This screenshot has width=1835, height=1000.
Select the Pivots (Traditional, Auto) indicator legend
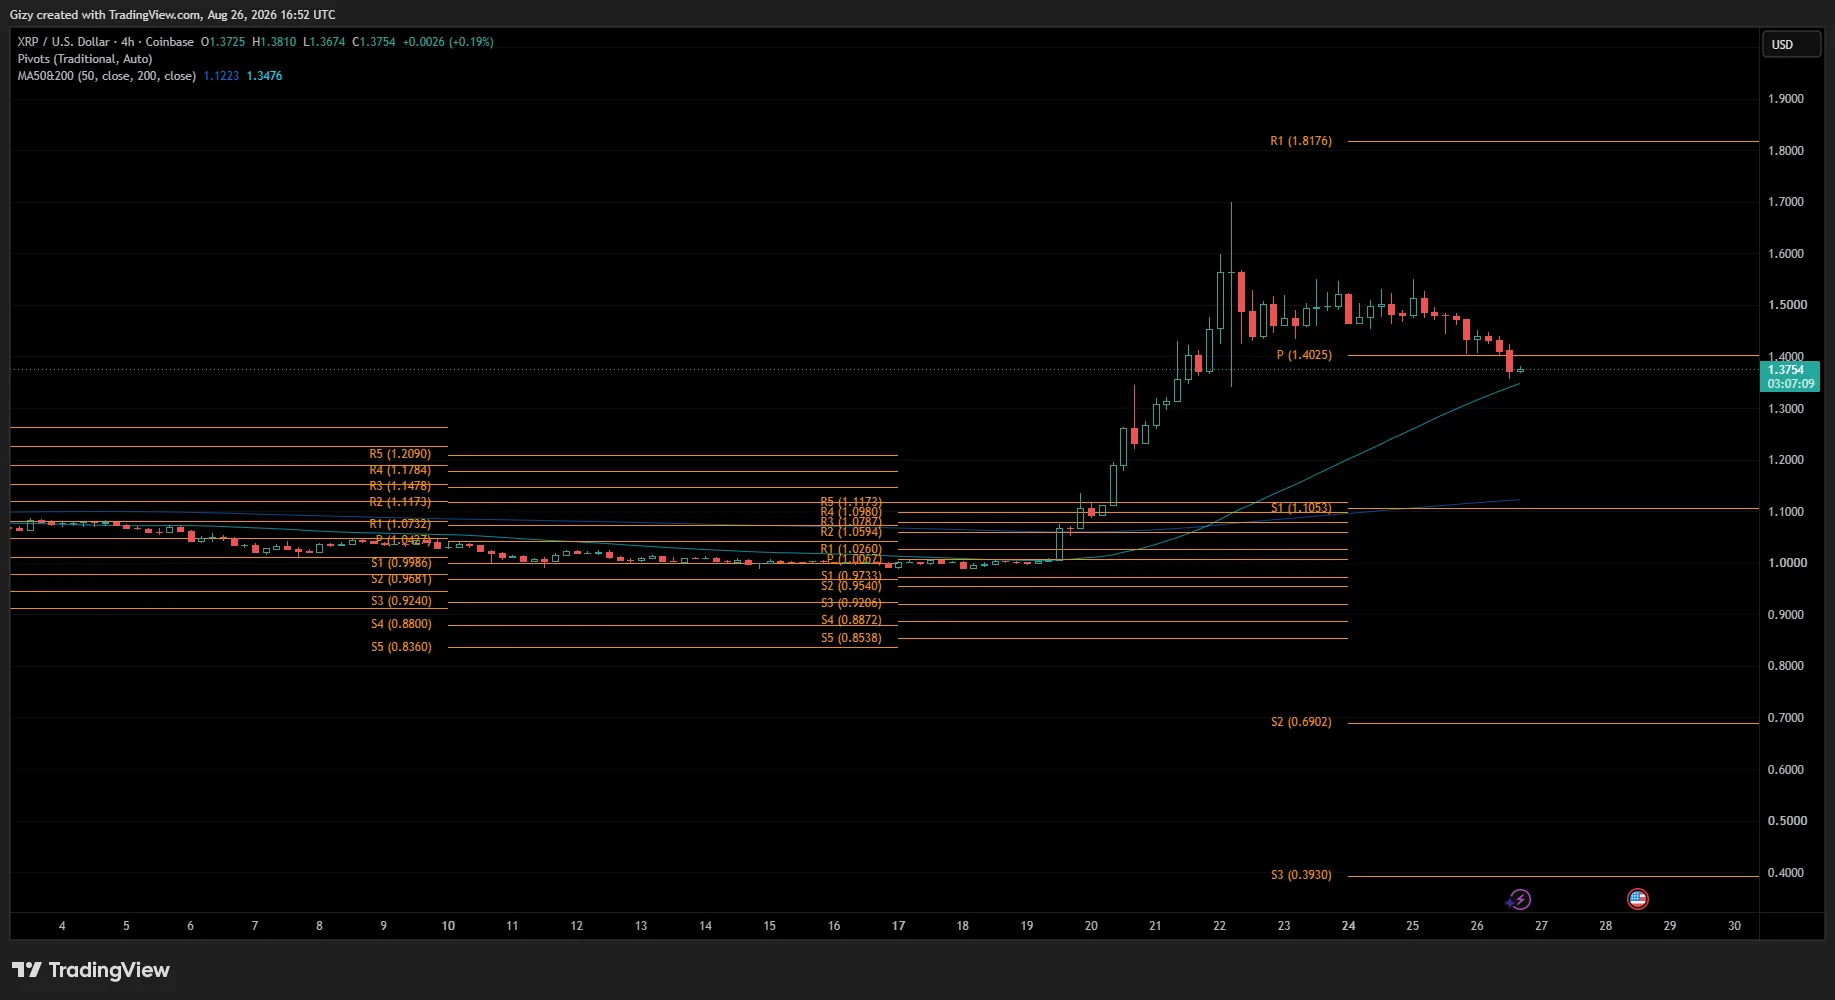(x=85, y=59)
